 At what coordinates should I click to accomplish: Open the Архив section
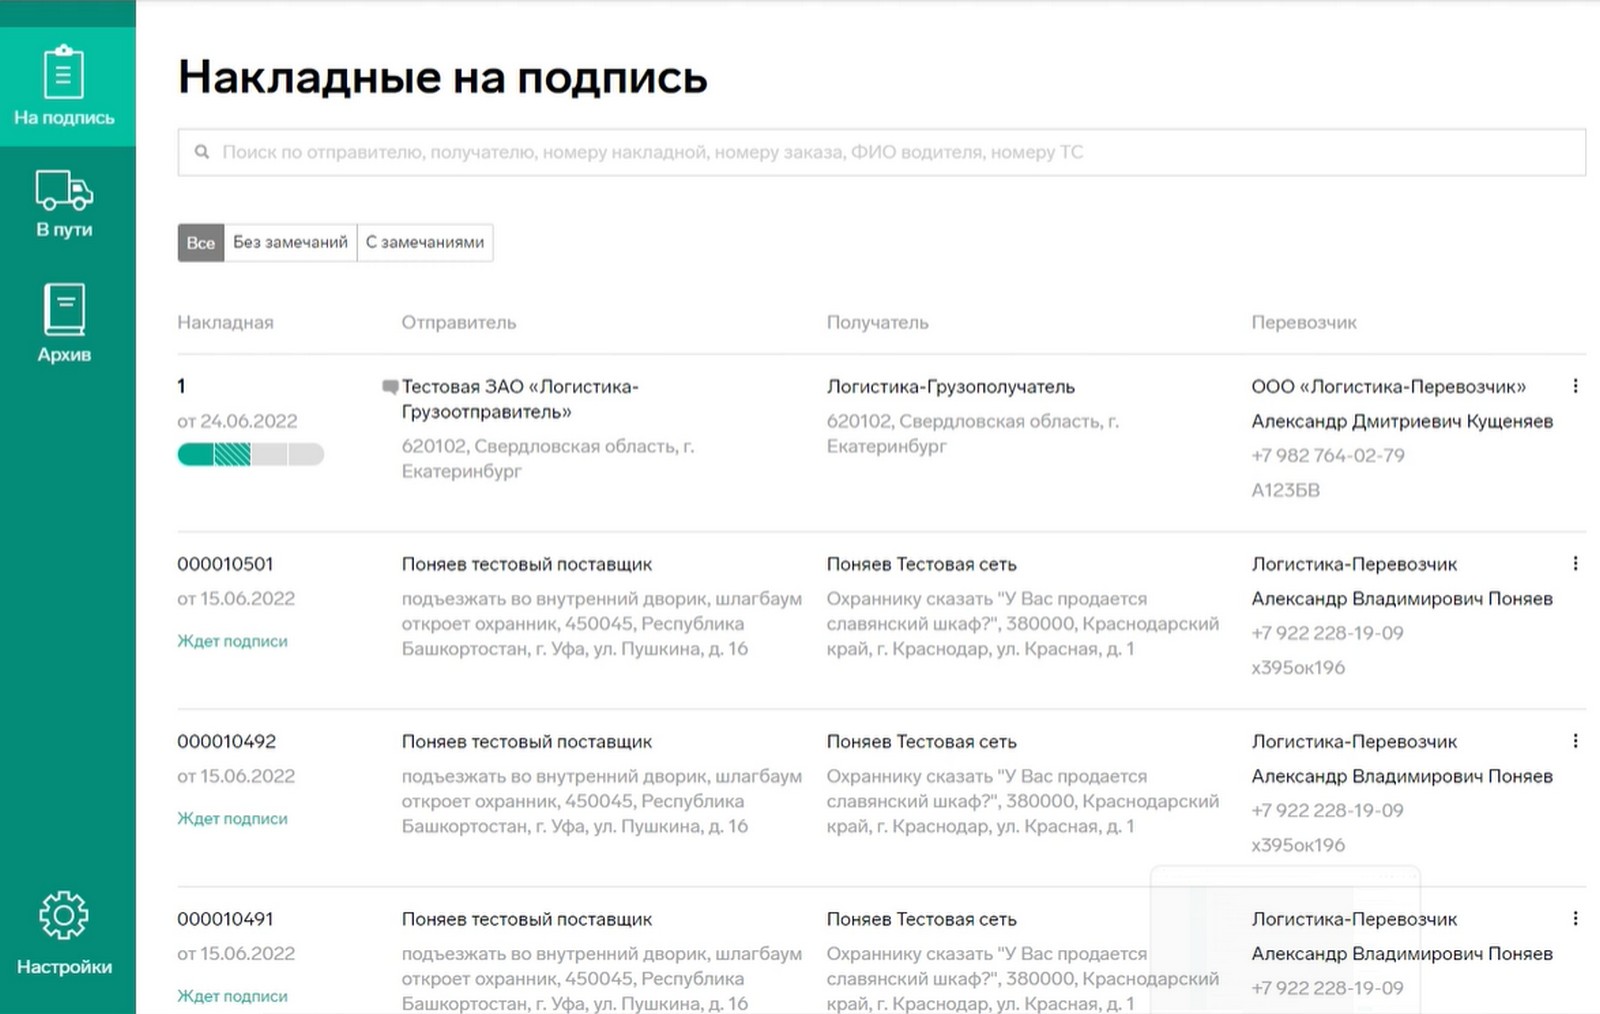(64, 320)
